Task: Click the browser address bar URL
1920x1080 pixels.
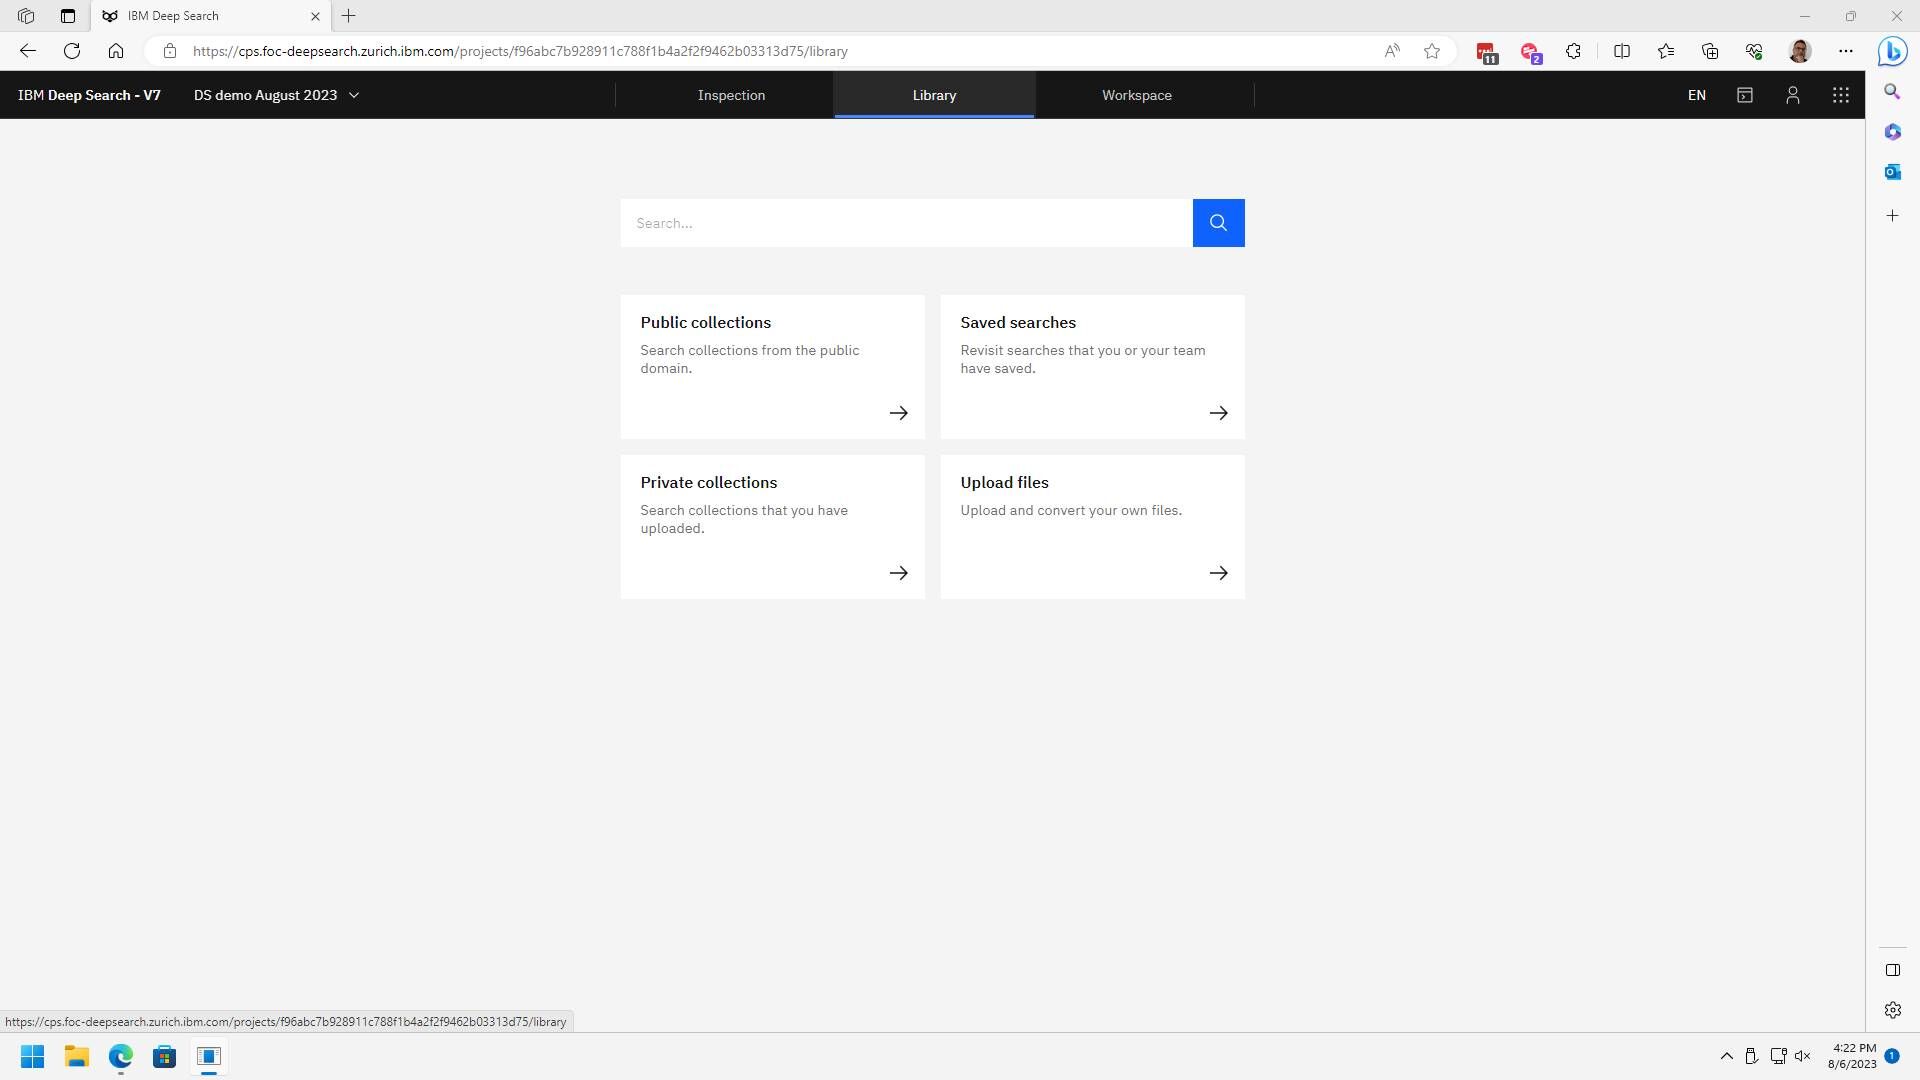Action: (x=520, y=51)
